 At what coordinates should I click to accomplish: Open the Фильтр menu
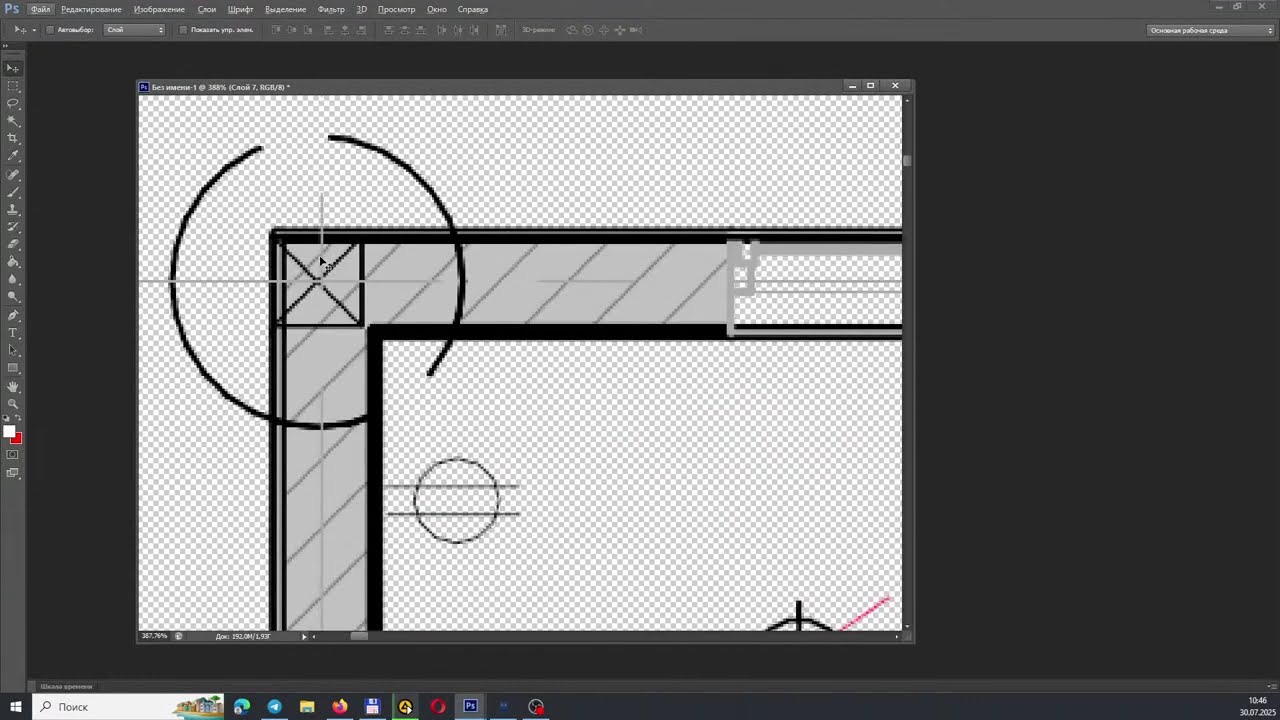pos(331,9)
